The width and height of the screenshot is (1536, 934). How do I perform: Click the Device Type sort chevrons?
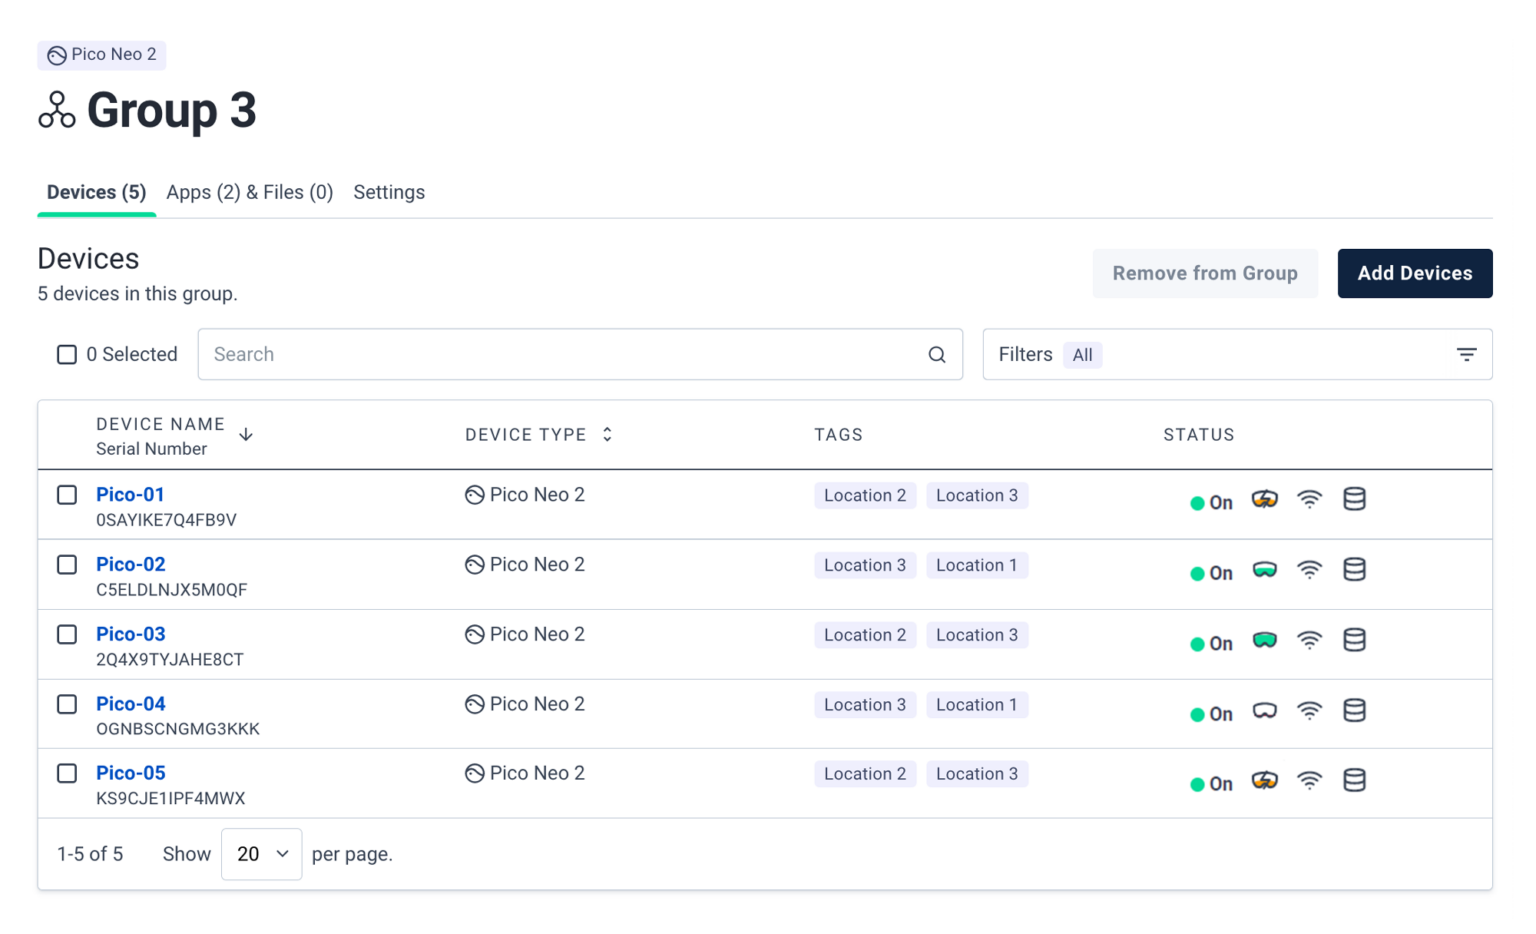607,434
